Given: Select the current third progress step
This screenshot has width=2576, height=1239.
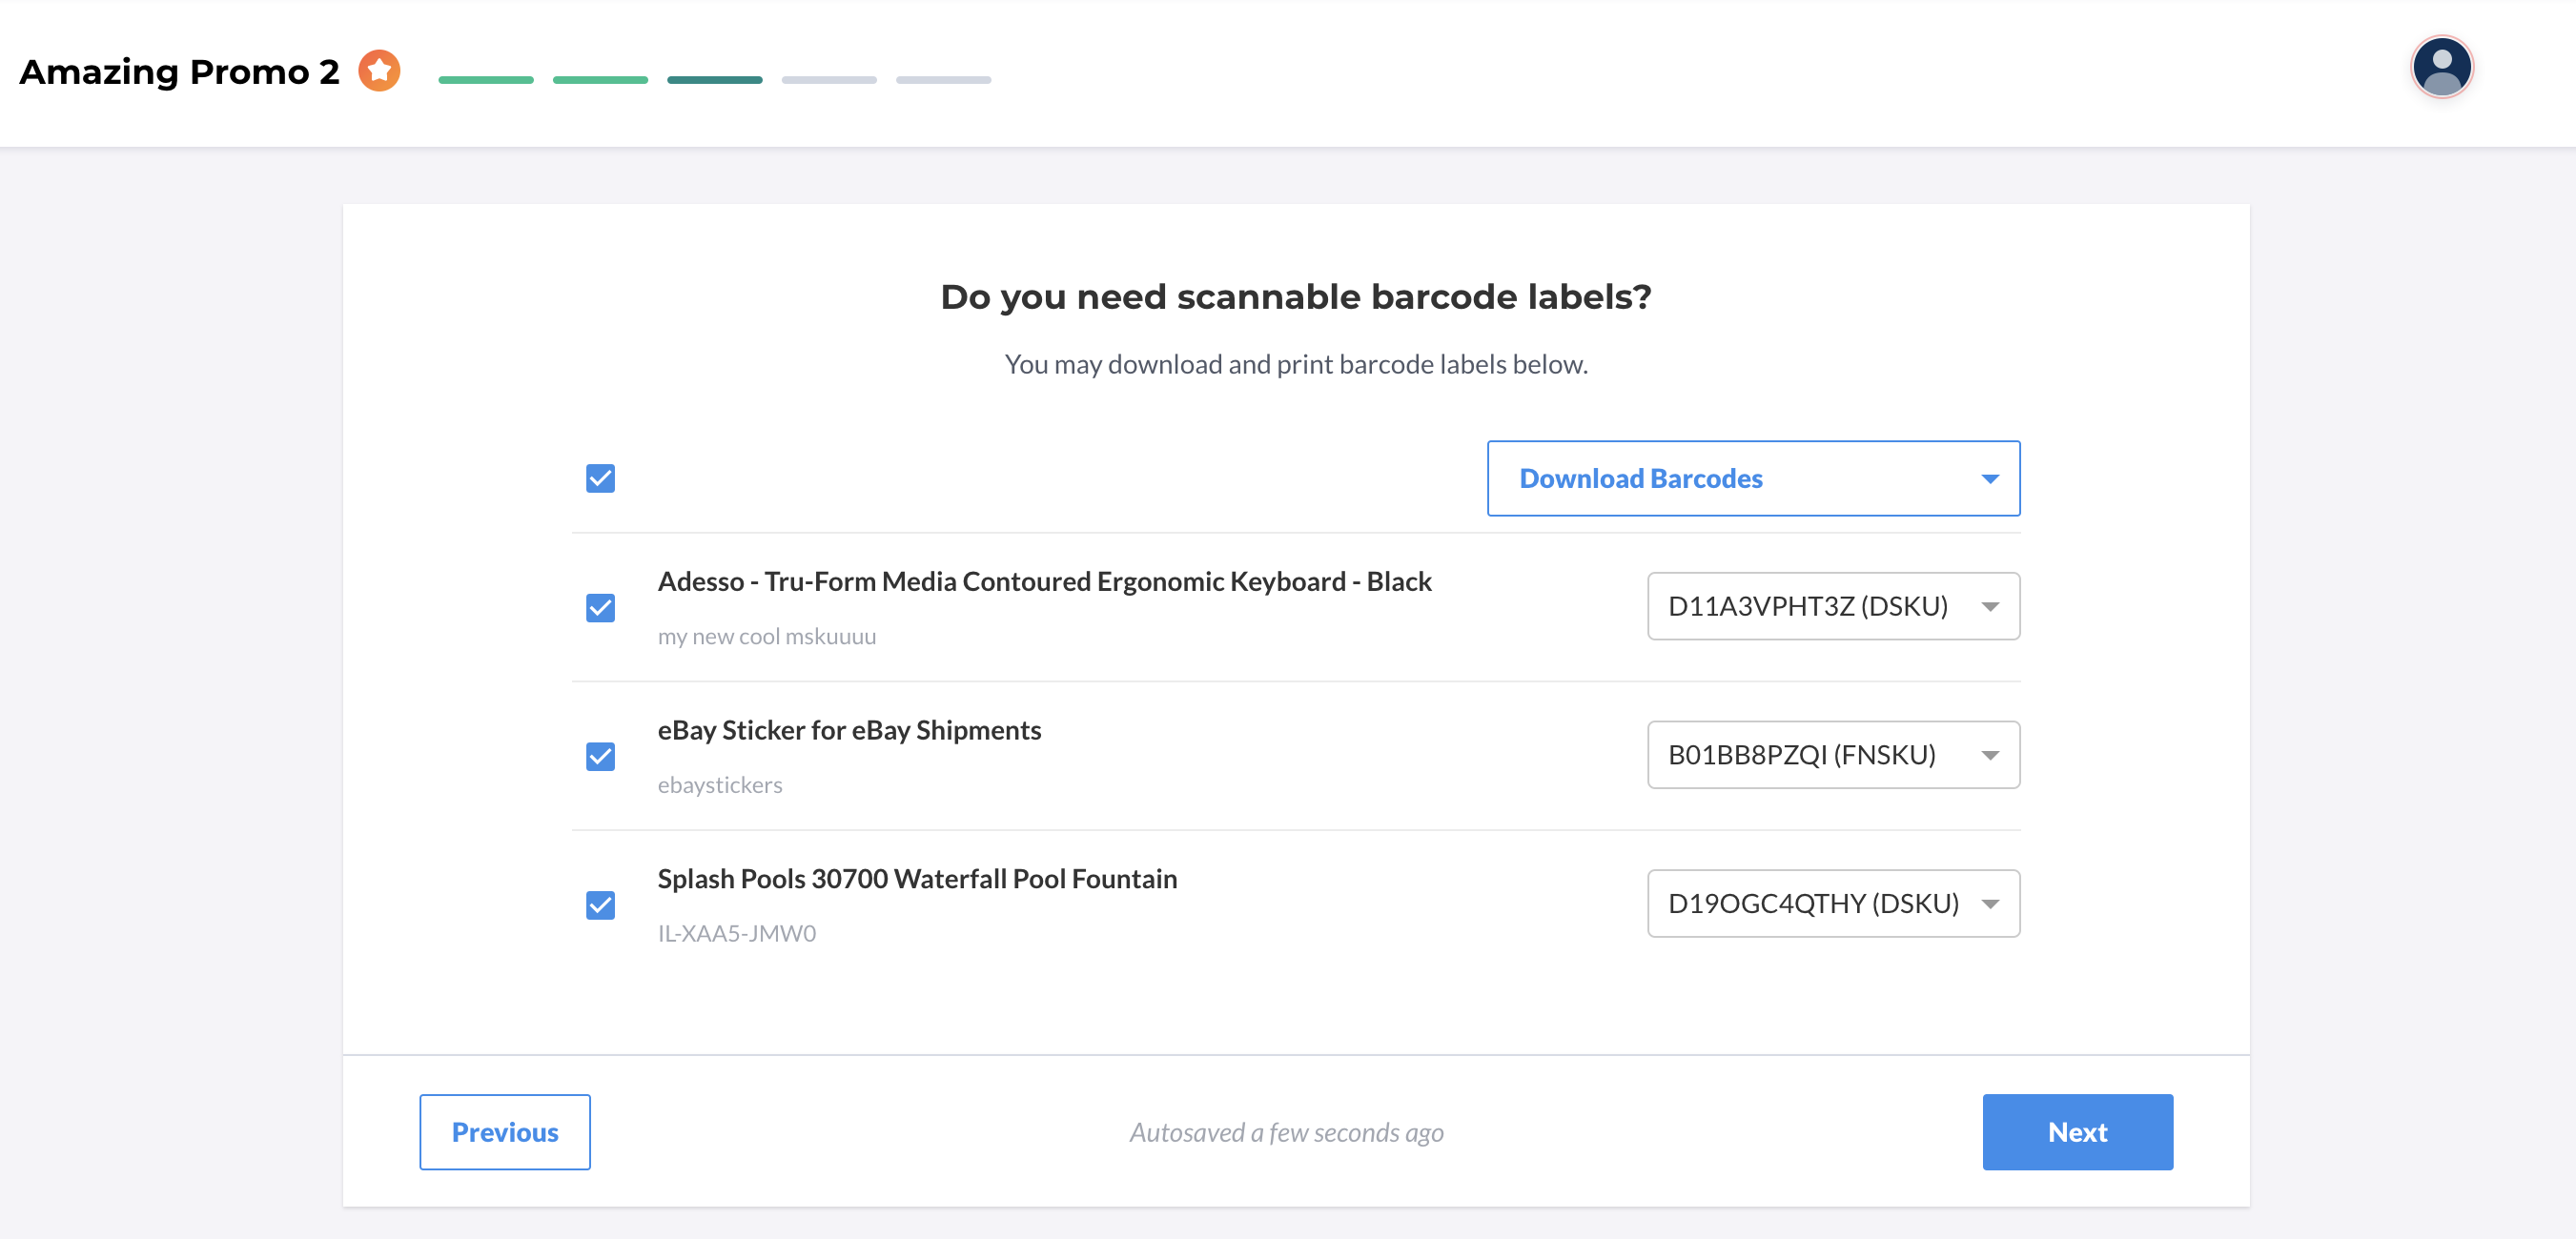Looking at the screenshot, I should (x=715, y=80).
